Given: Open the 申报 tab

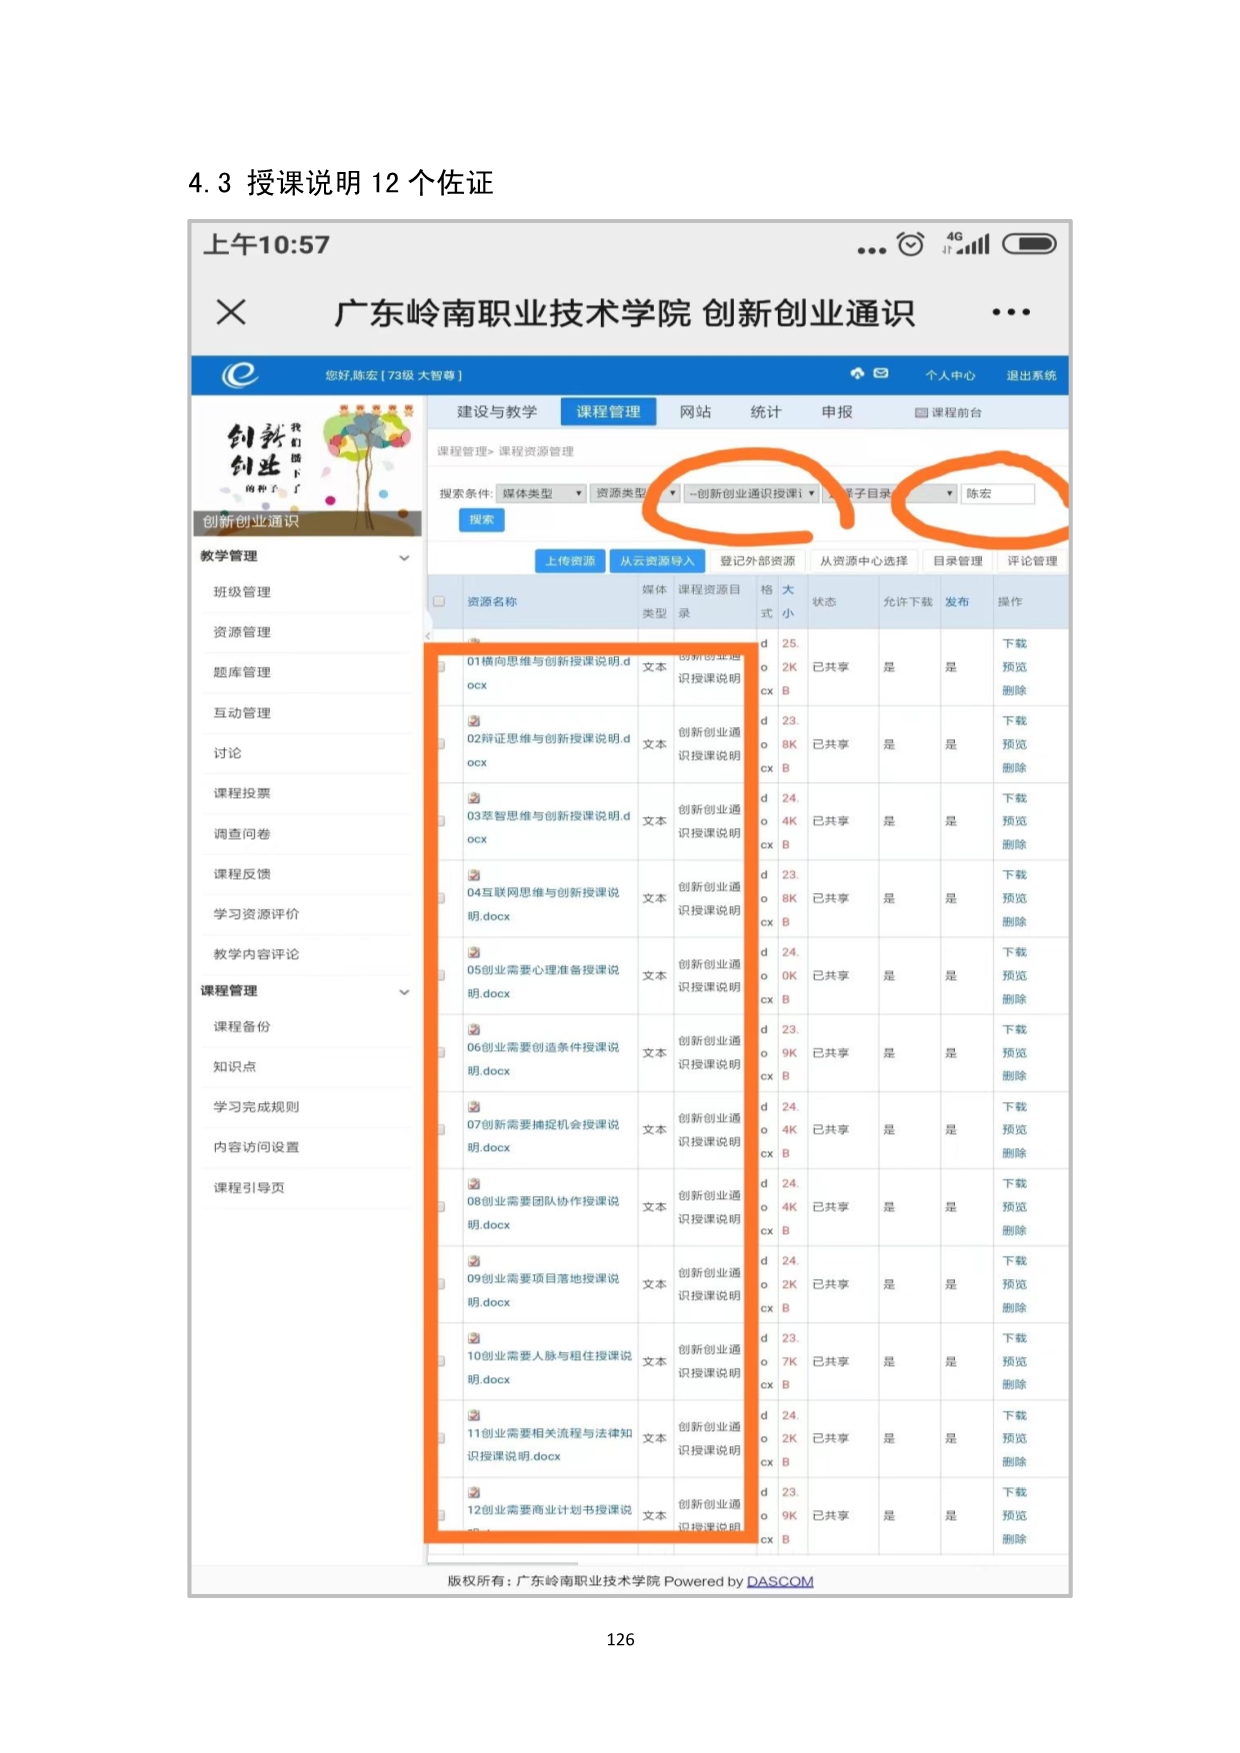Looking at the screenshot, I should coord(837,412).
